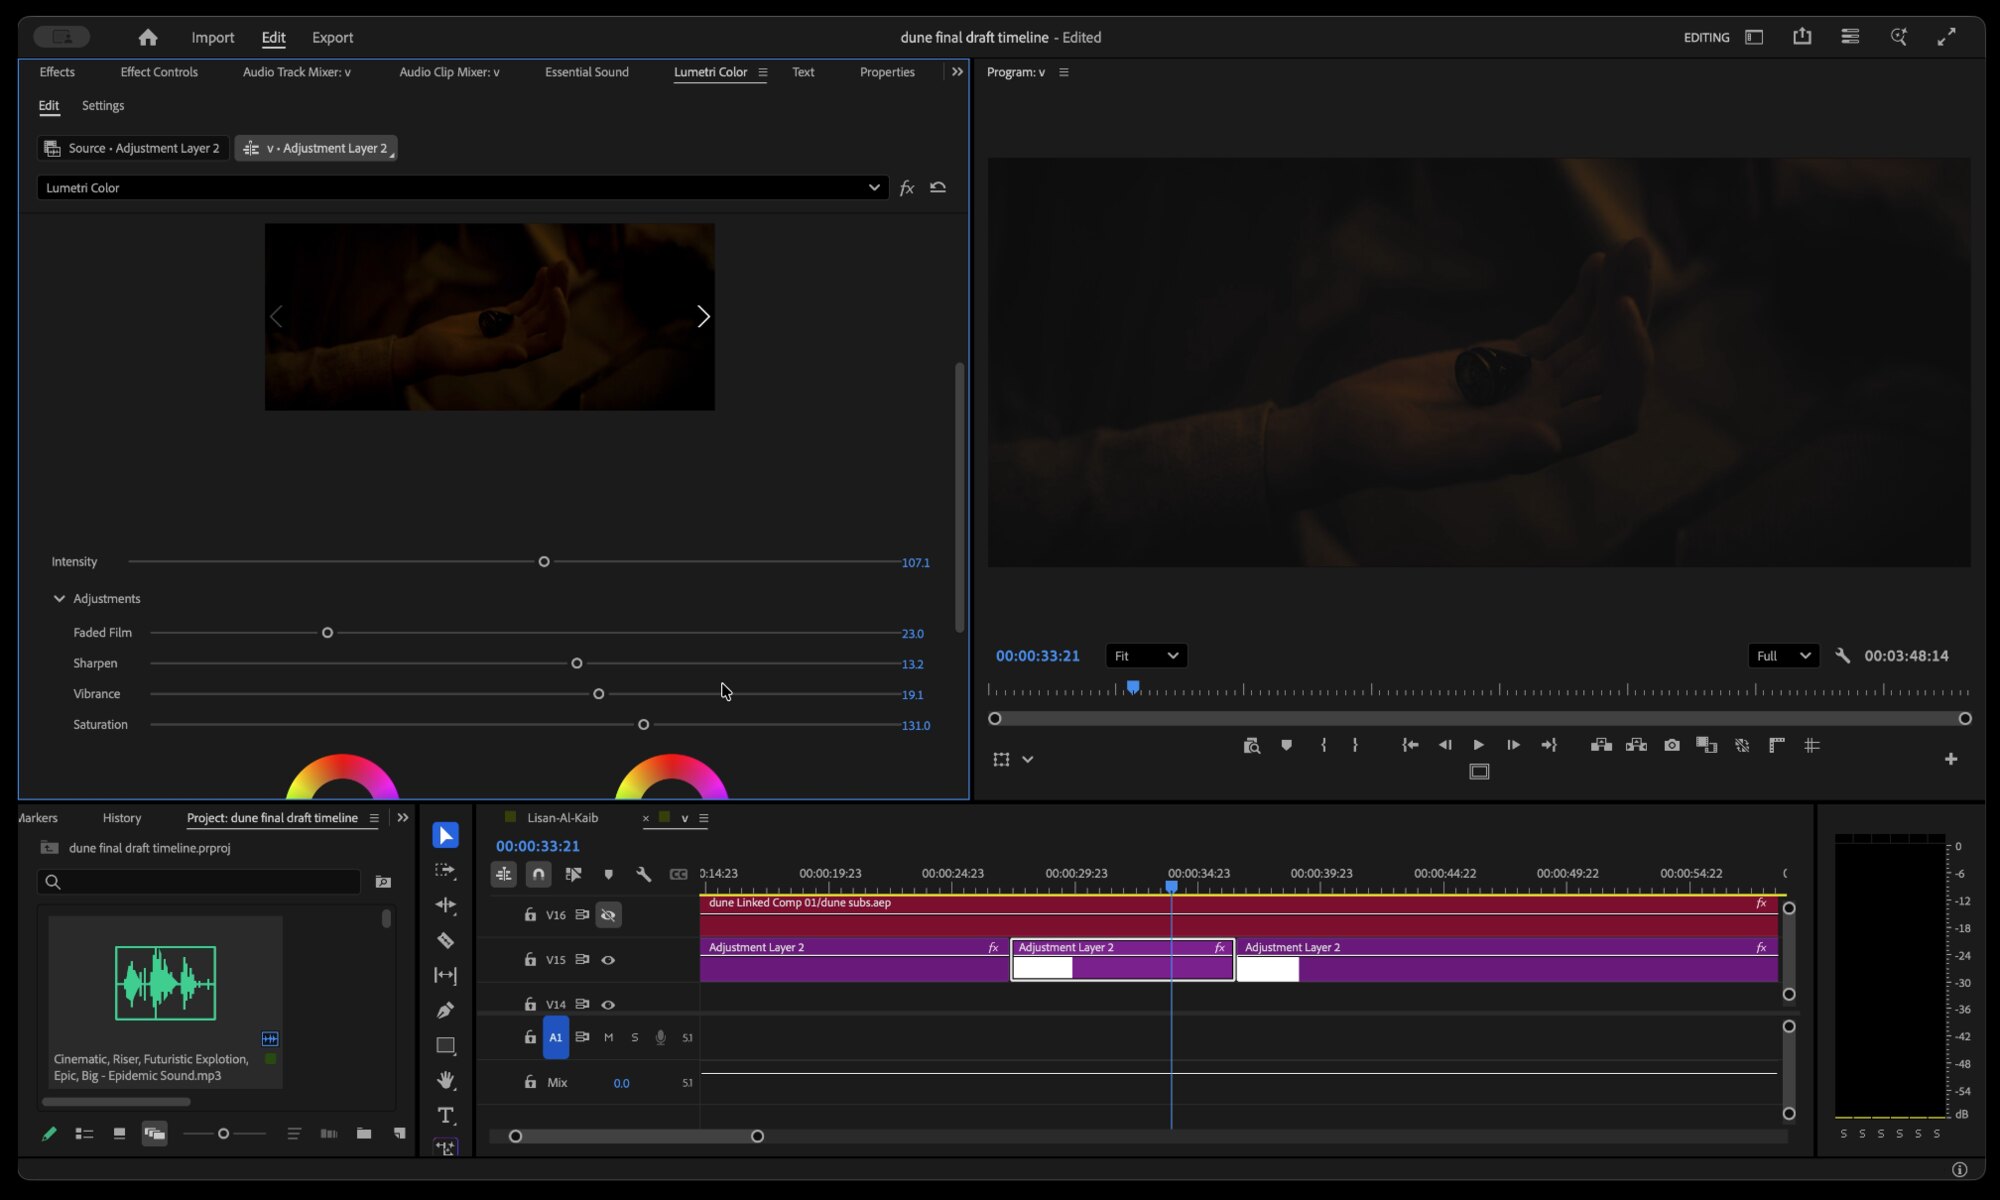The width and height of the screenshot is (2000, 1200).
Task: Open the Full playback resolution dropdown
Action: click(x=1783, y=656)
